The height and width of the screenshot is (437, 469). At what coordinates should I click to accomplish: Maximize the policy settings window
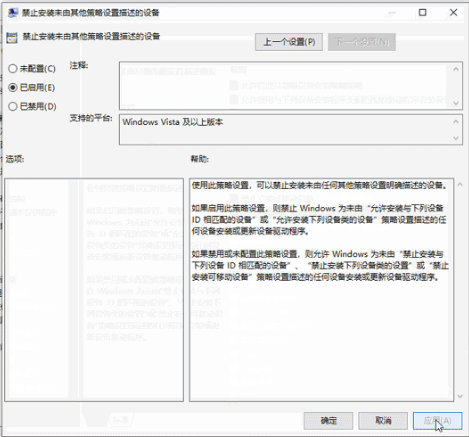422,13
